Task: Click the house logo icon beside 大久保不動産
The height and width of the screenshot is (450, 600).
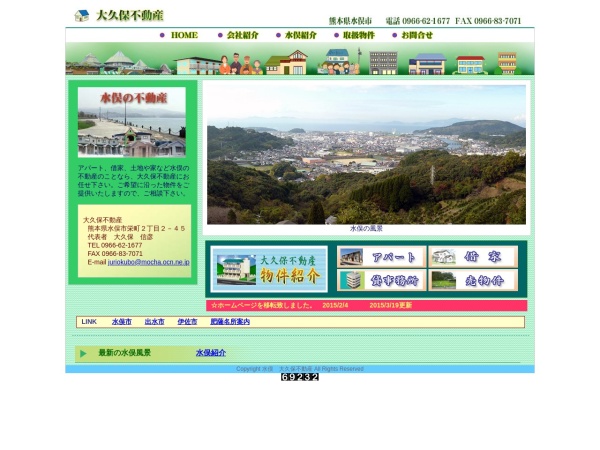Action: [x=82, y=16]
